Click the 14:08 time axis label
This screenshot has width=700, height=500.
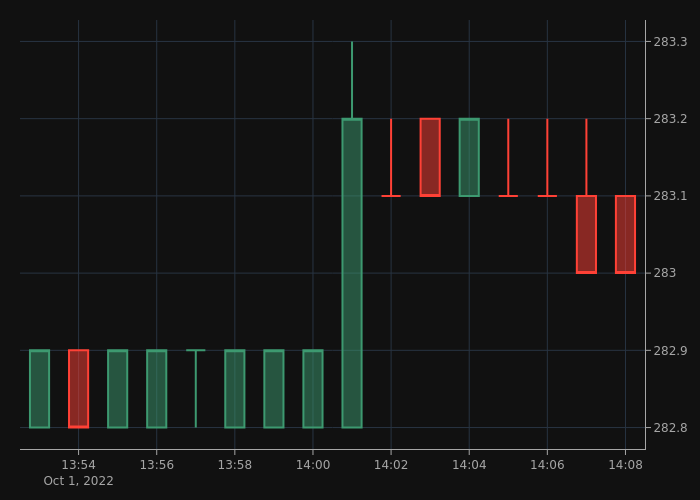(x=625, y=465)
